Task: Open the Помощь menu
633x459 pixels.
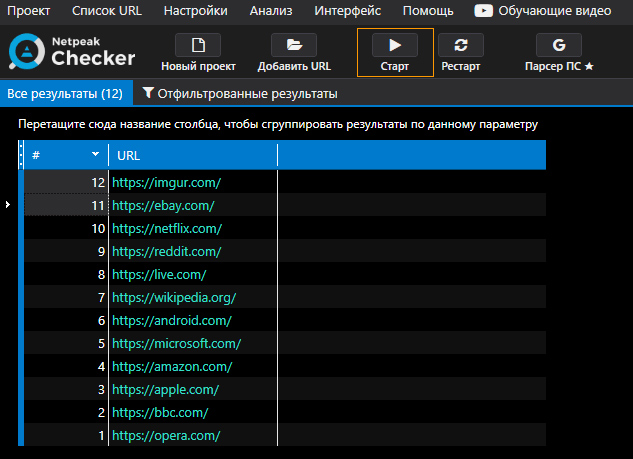Action: (x=428, y=11)
